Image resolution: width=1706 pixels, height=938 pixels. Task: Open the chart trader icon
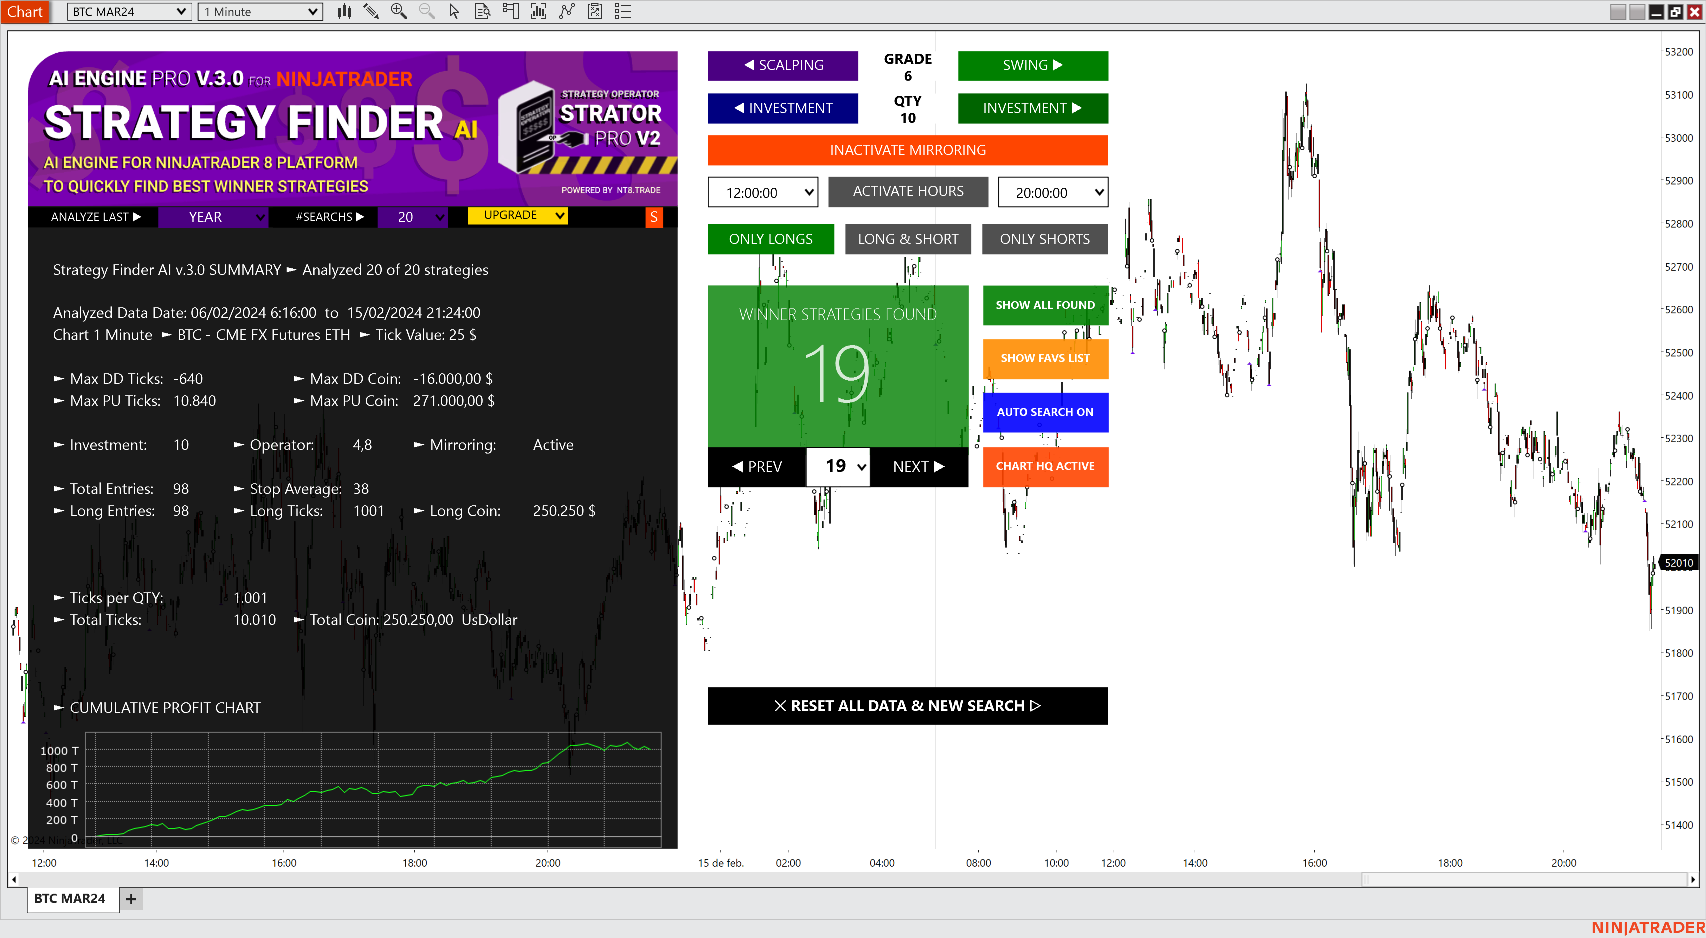click(x=510, y=11)
